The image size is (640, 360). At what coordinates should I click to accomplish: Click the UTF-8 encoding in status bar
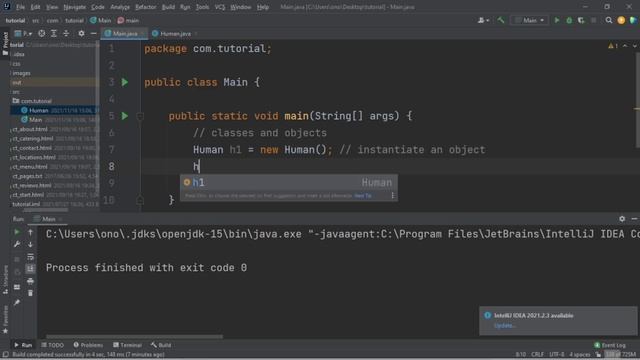(556, 355)
